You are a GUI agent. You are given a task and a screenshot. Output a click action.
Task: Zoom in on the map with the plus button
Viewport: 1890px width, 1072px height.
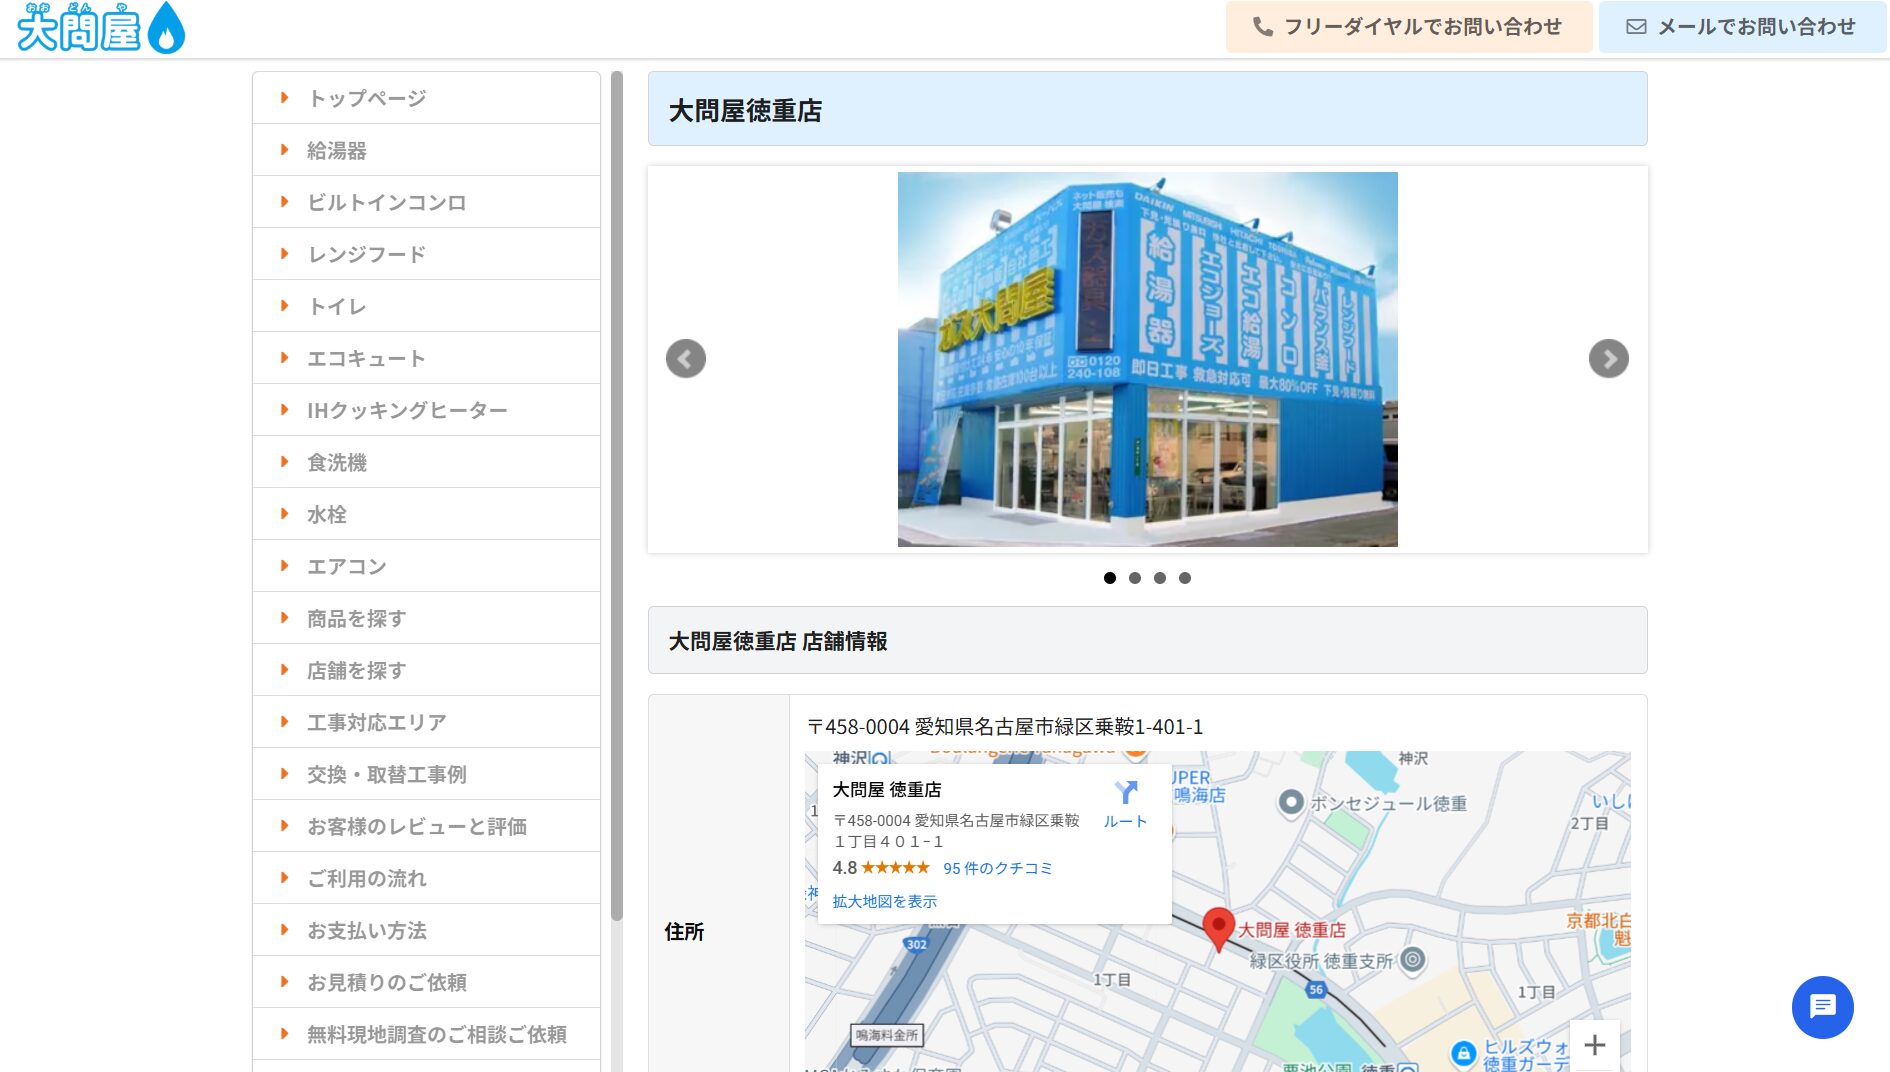pyautogui.click(x=1595, y=1045)
